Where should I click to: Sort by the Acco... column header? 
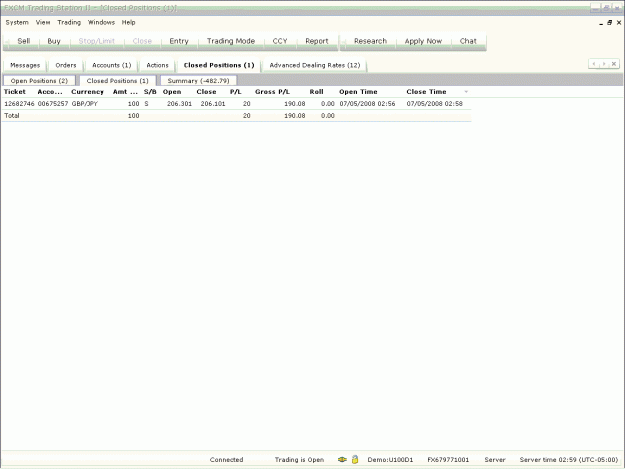50,92
